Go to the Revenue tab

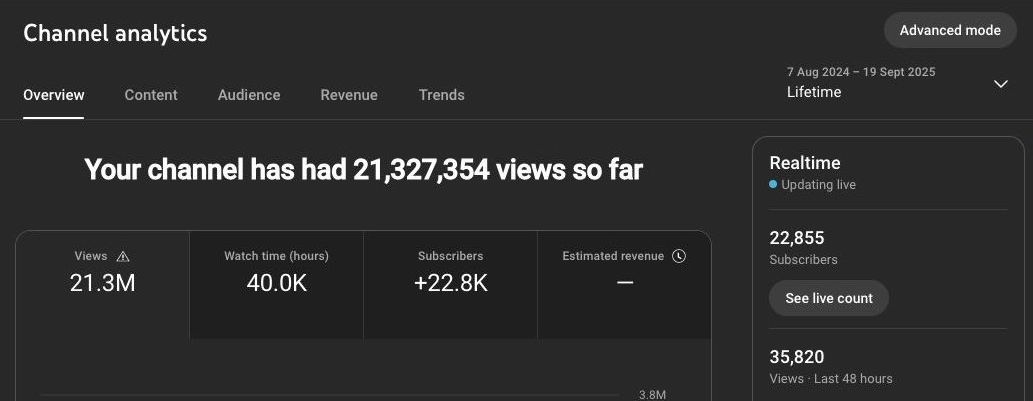[x=349, y=95]
